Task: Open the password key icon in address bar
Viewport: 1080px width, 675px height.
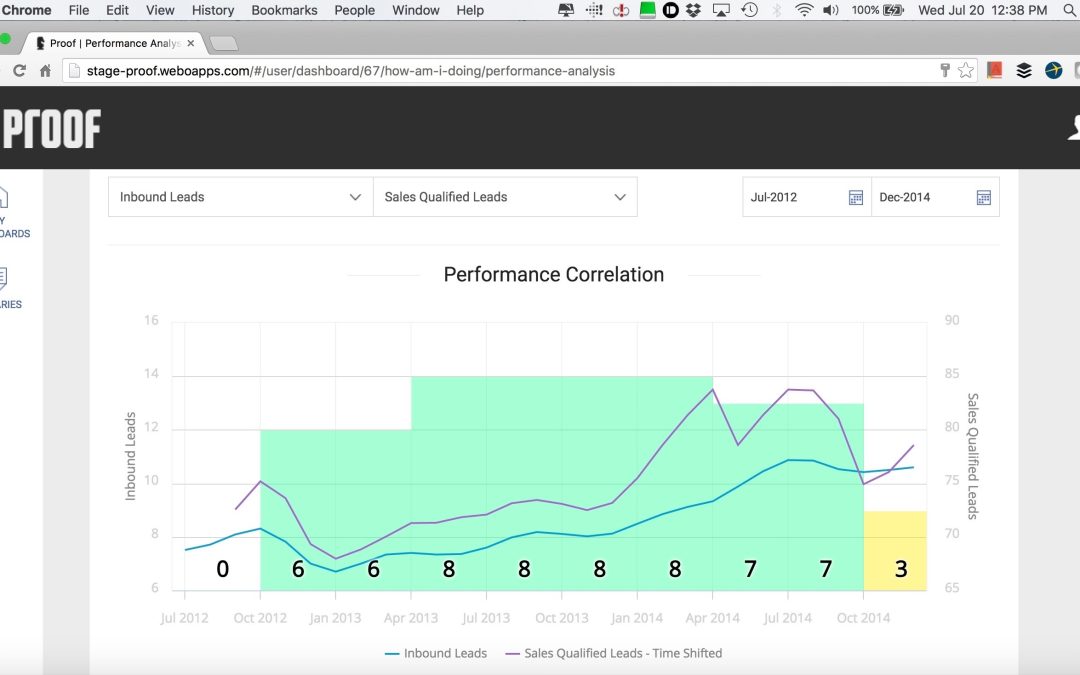Action: click(945, 70)
